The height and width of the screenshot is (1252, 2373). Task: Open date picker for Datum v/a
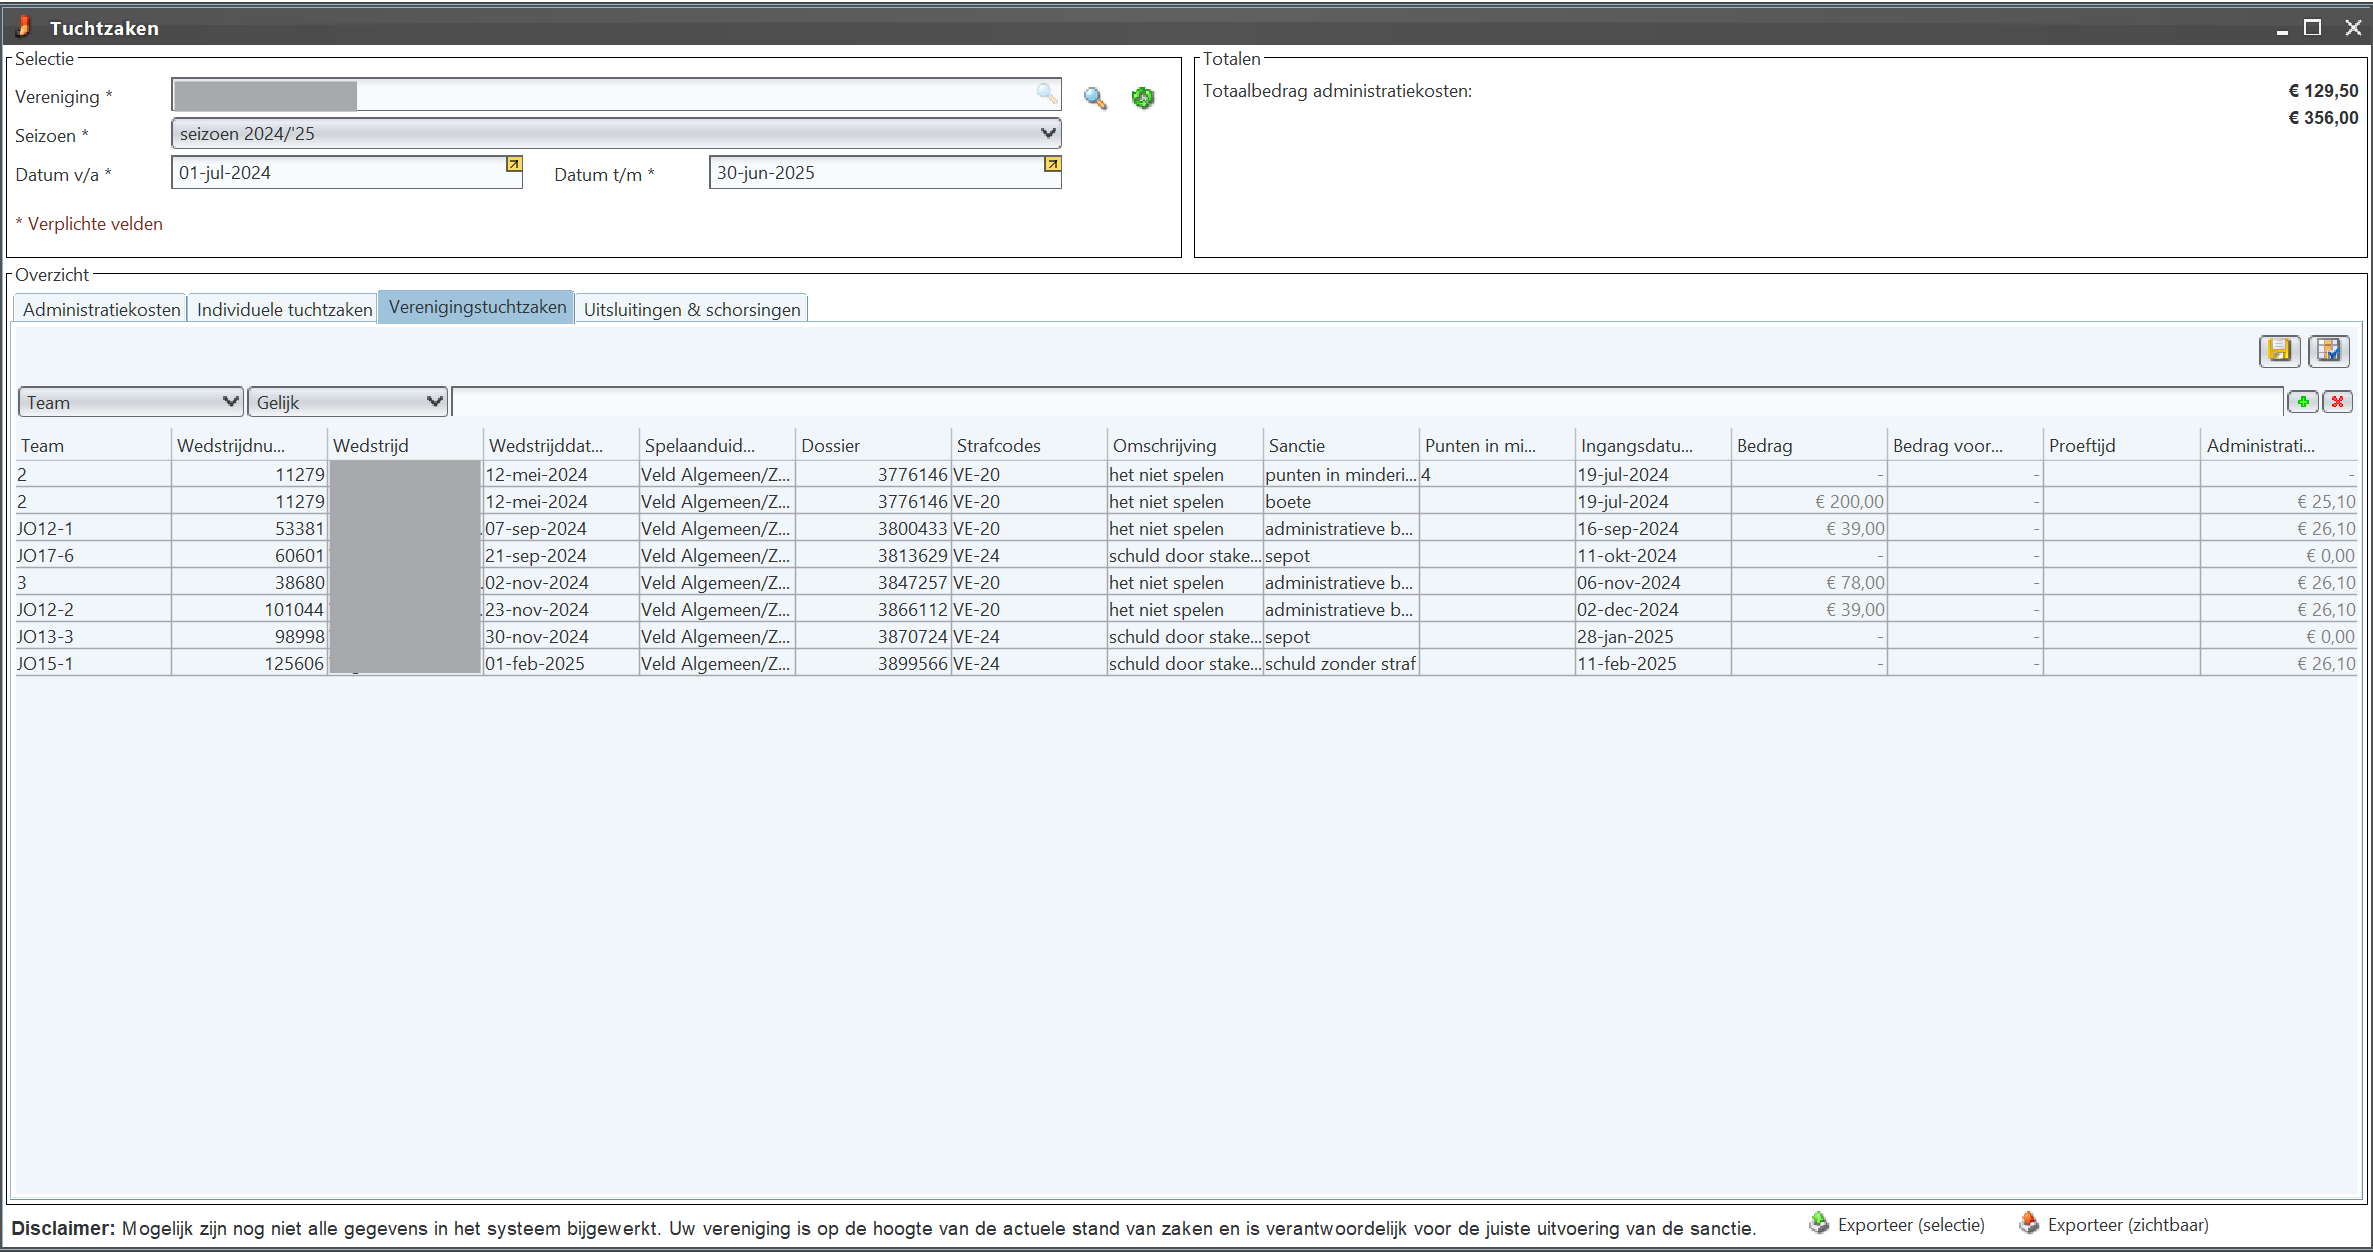click(x=513, y=164)
